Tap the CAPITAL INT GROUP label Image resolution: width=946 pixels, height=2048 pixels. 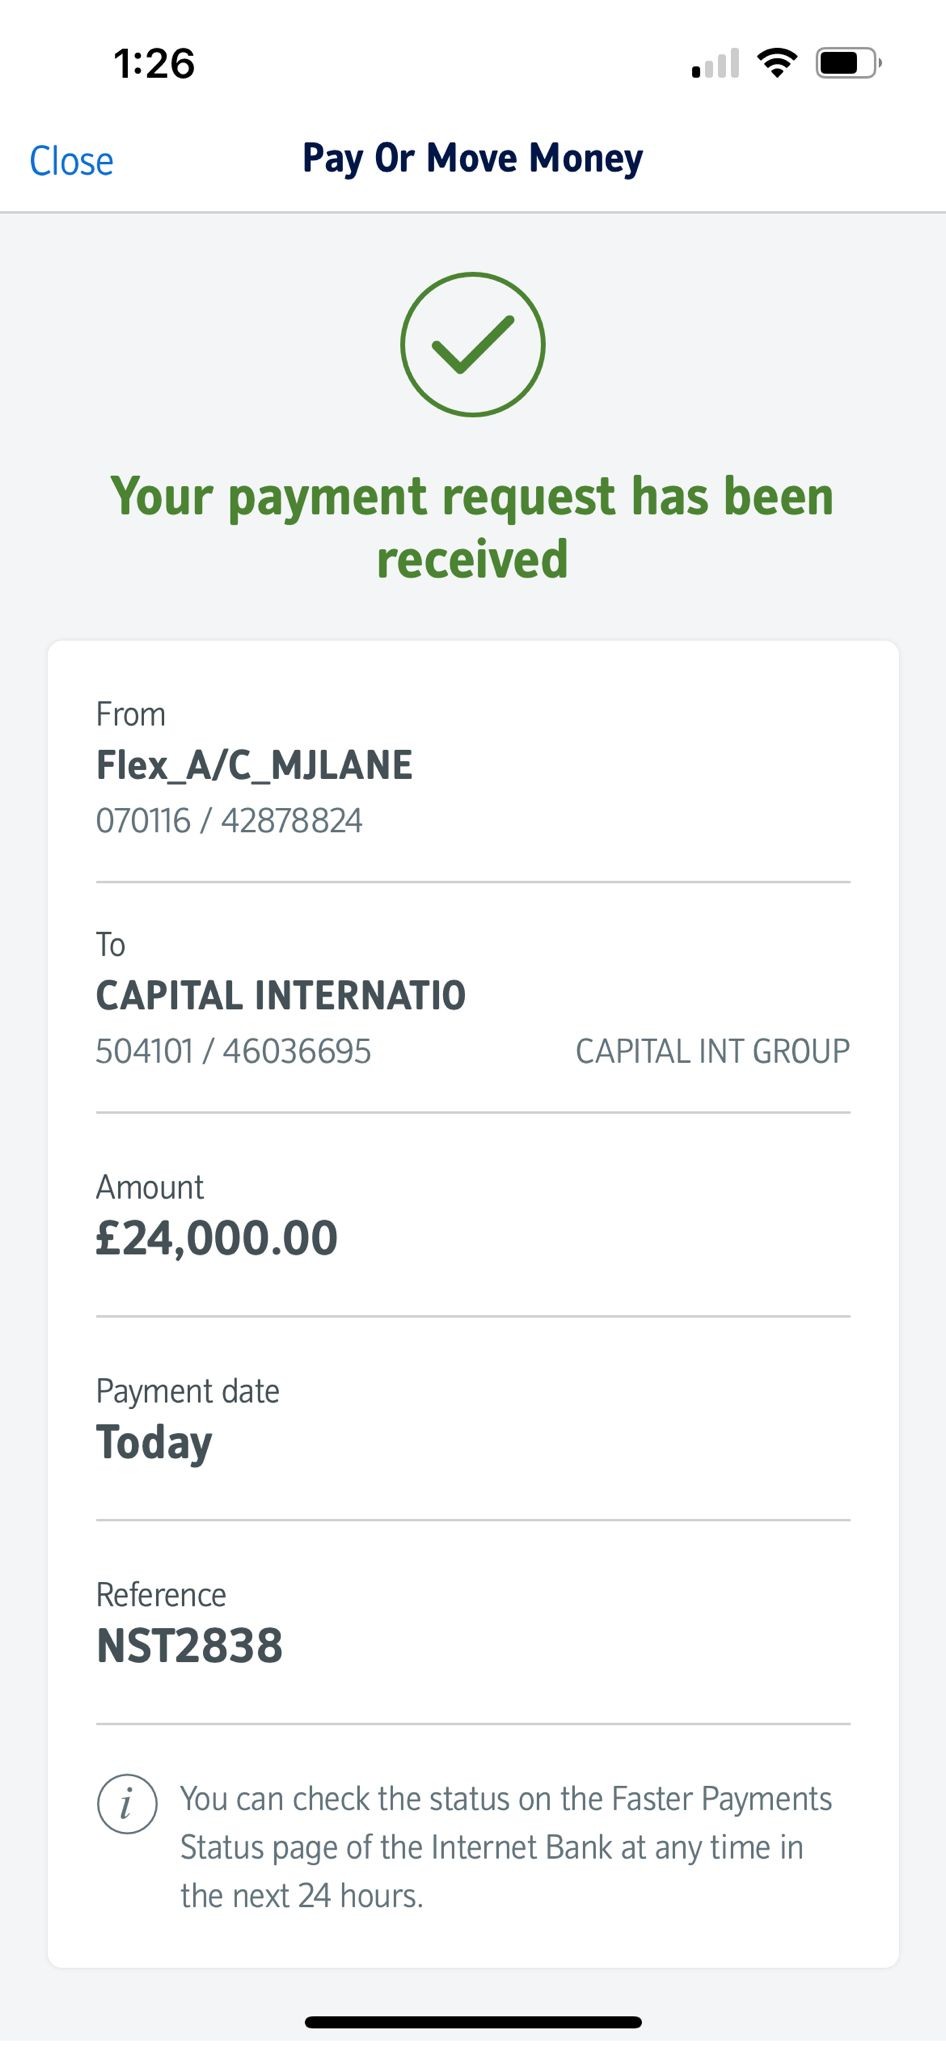712,1051
